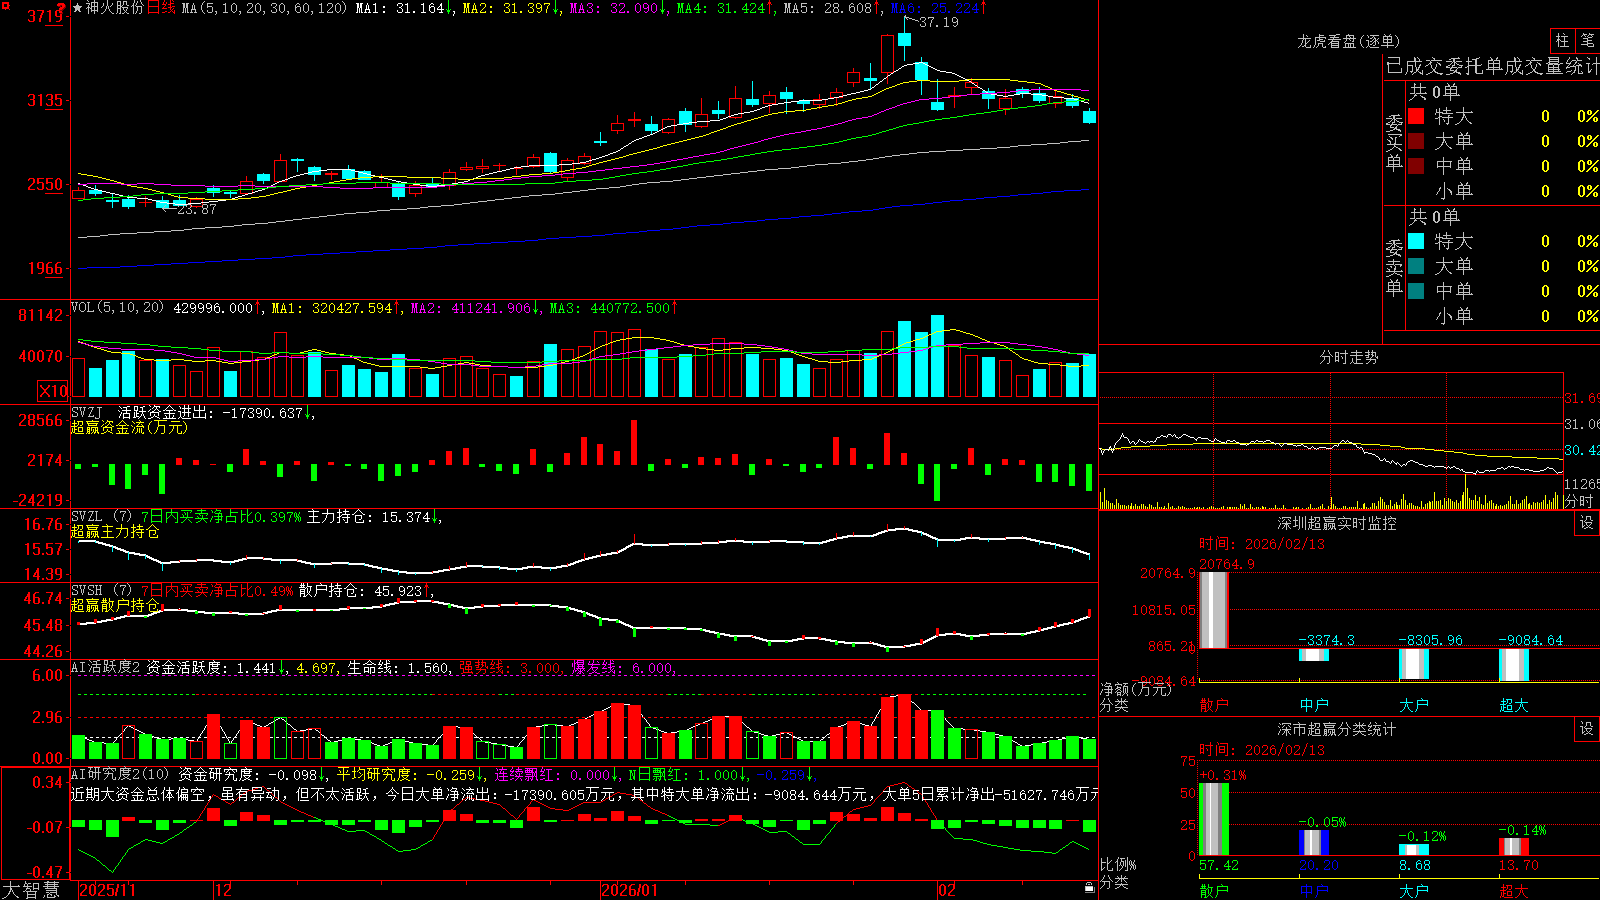Image resolution: width=1600 pixels, height=900 pixels.
Task: Click the AI活跃度2 indicator title
Action: (x=105, y=667)
